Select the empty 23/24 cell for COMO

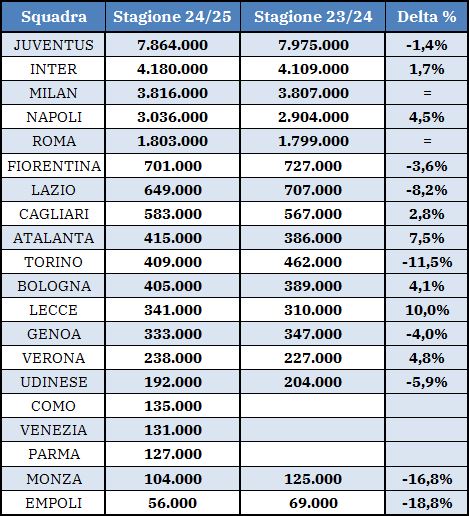313,406
